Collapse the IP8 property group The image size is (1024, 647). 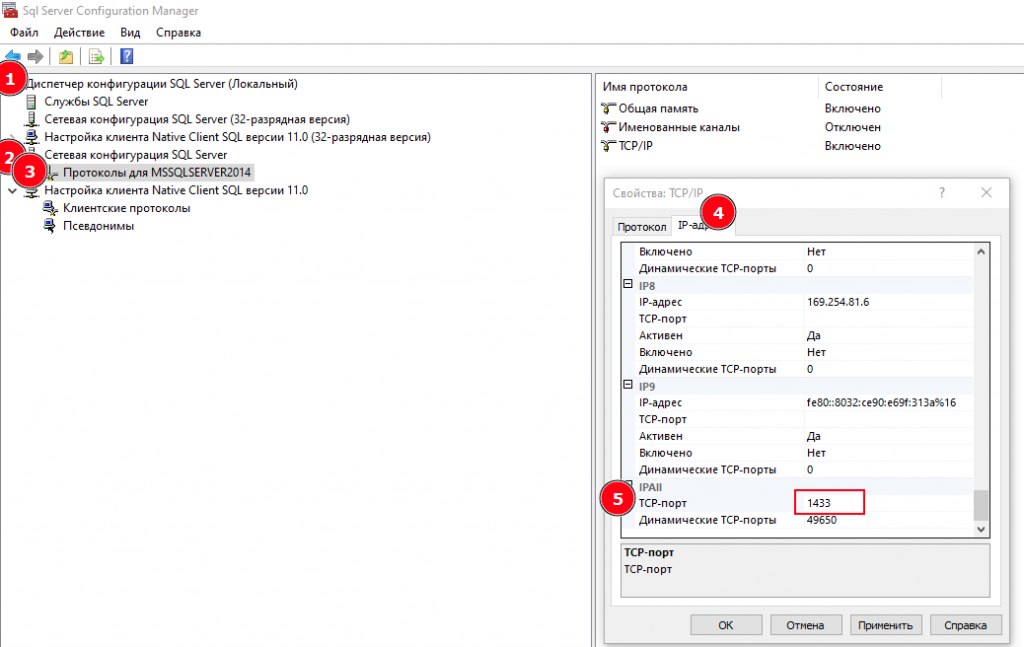tap(628, 285)
